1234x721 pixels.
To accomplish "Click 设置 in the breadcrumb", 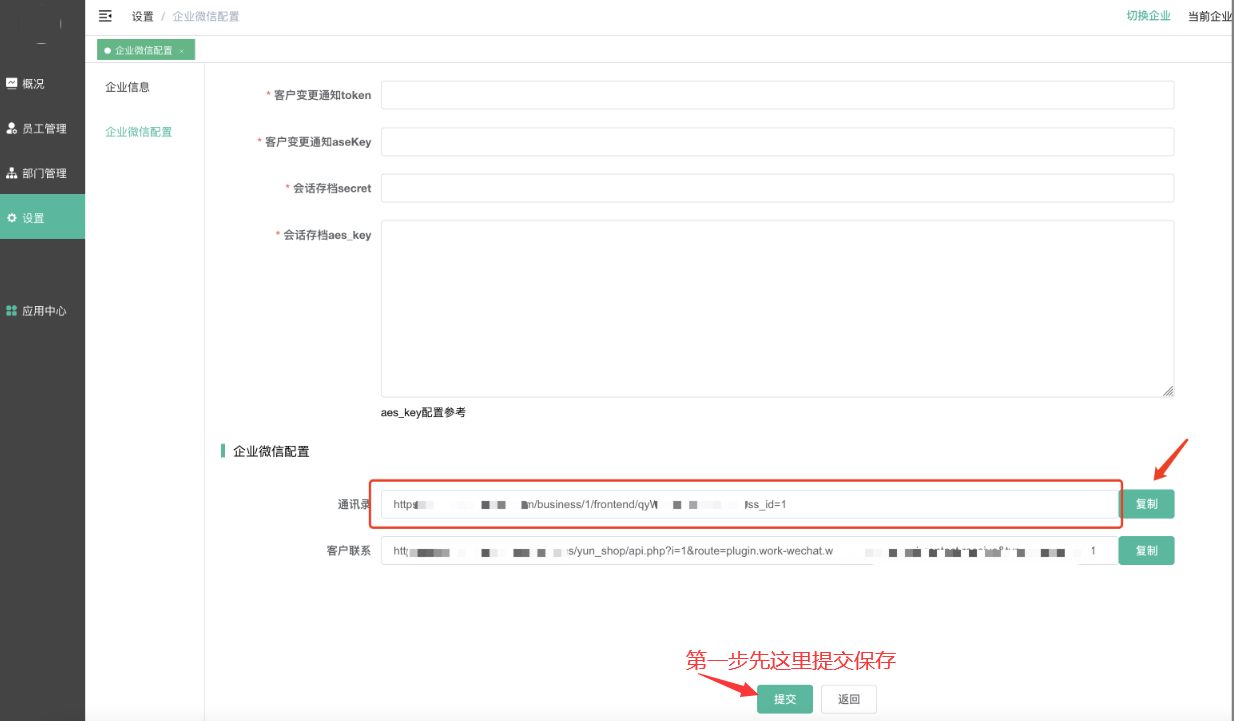I will 143,17.
